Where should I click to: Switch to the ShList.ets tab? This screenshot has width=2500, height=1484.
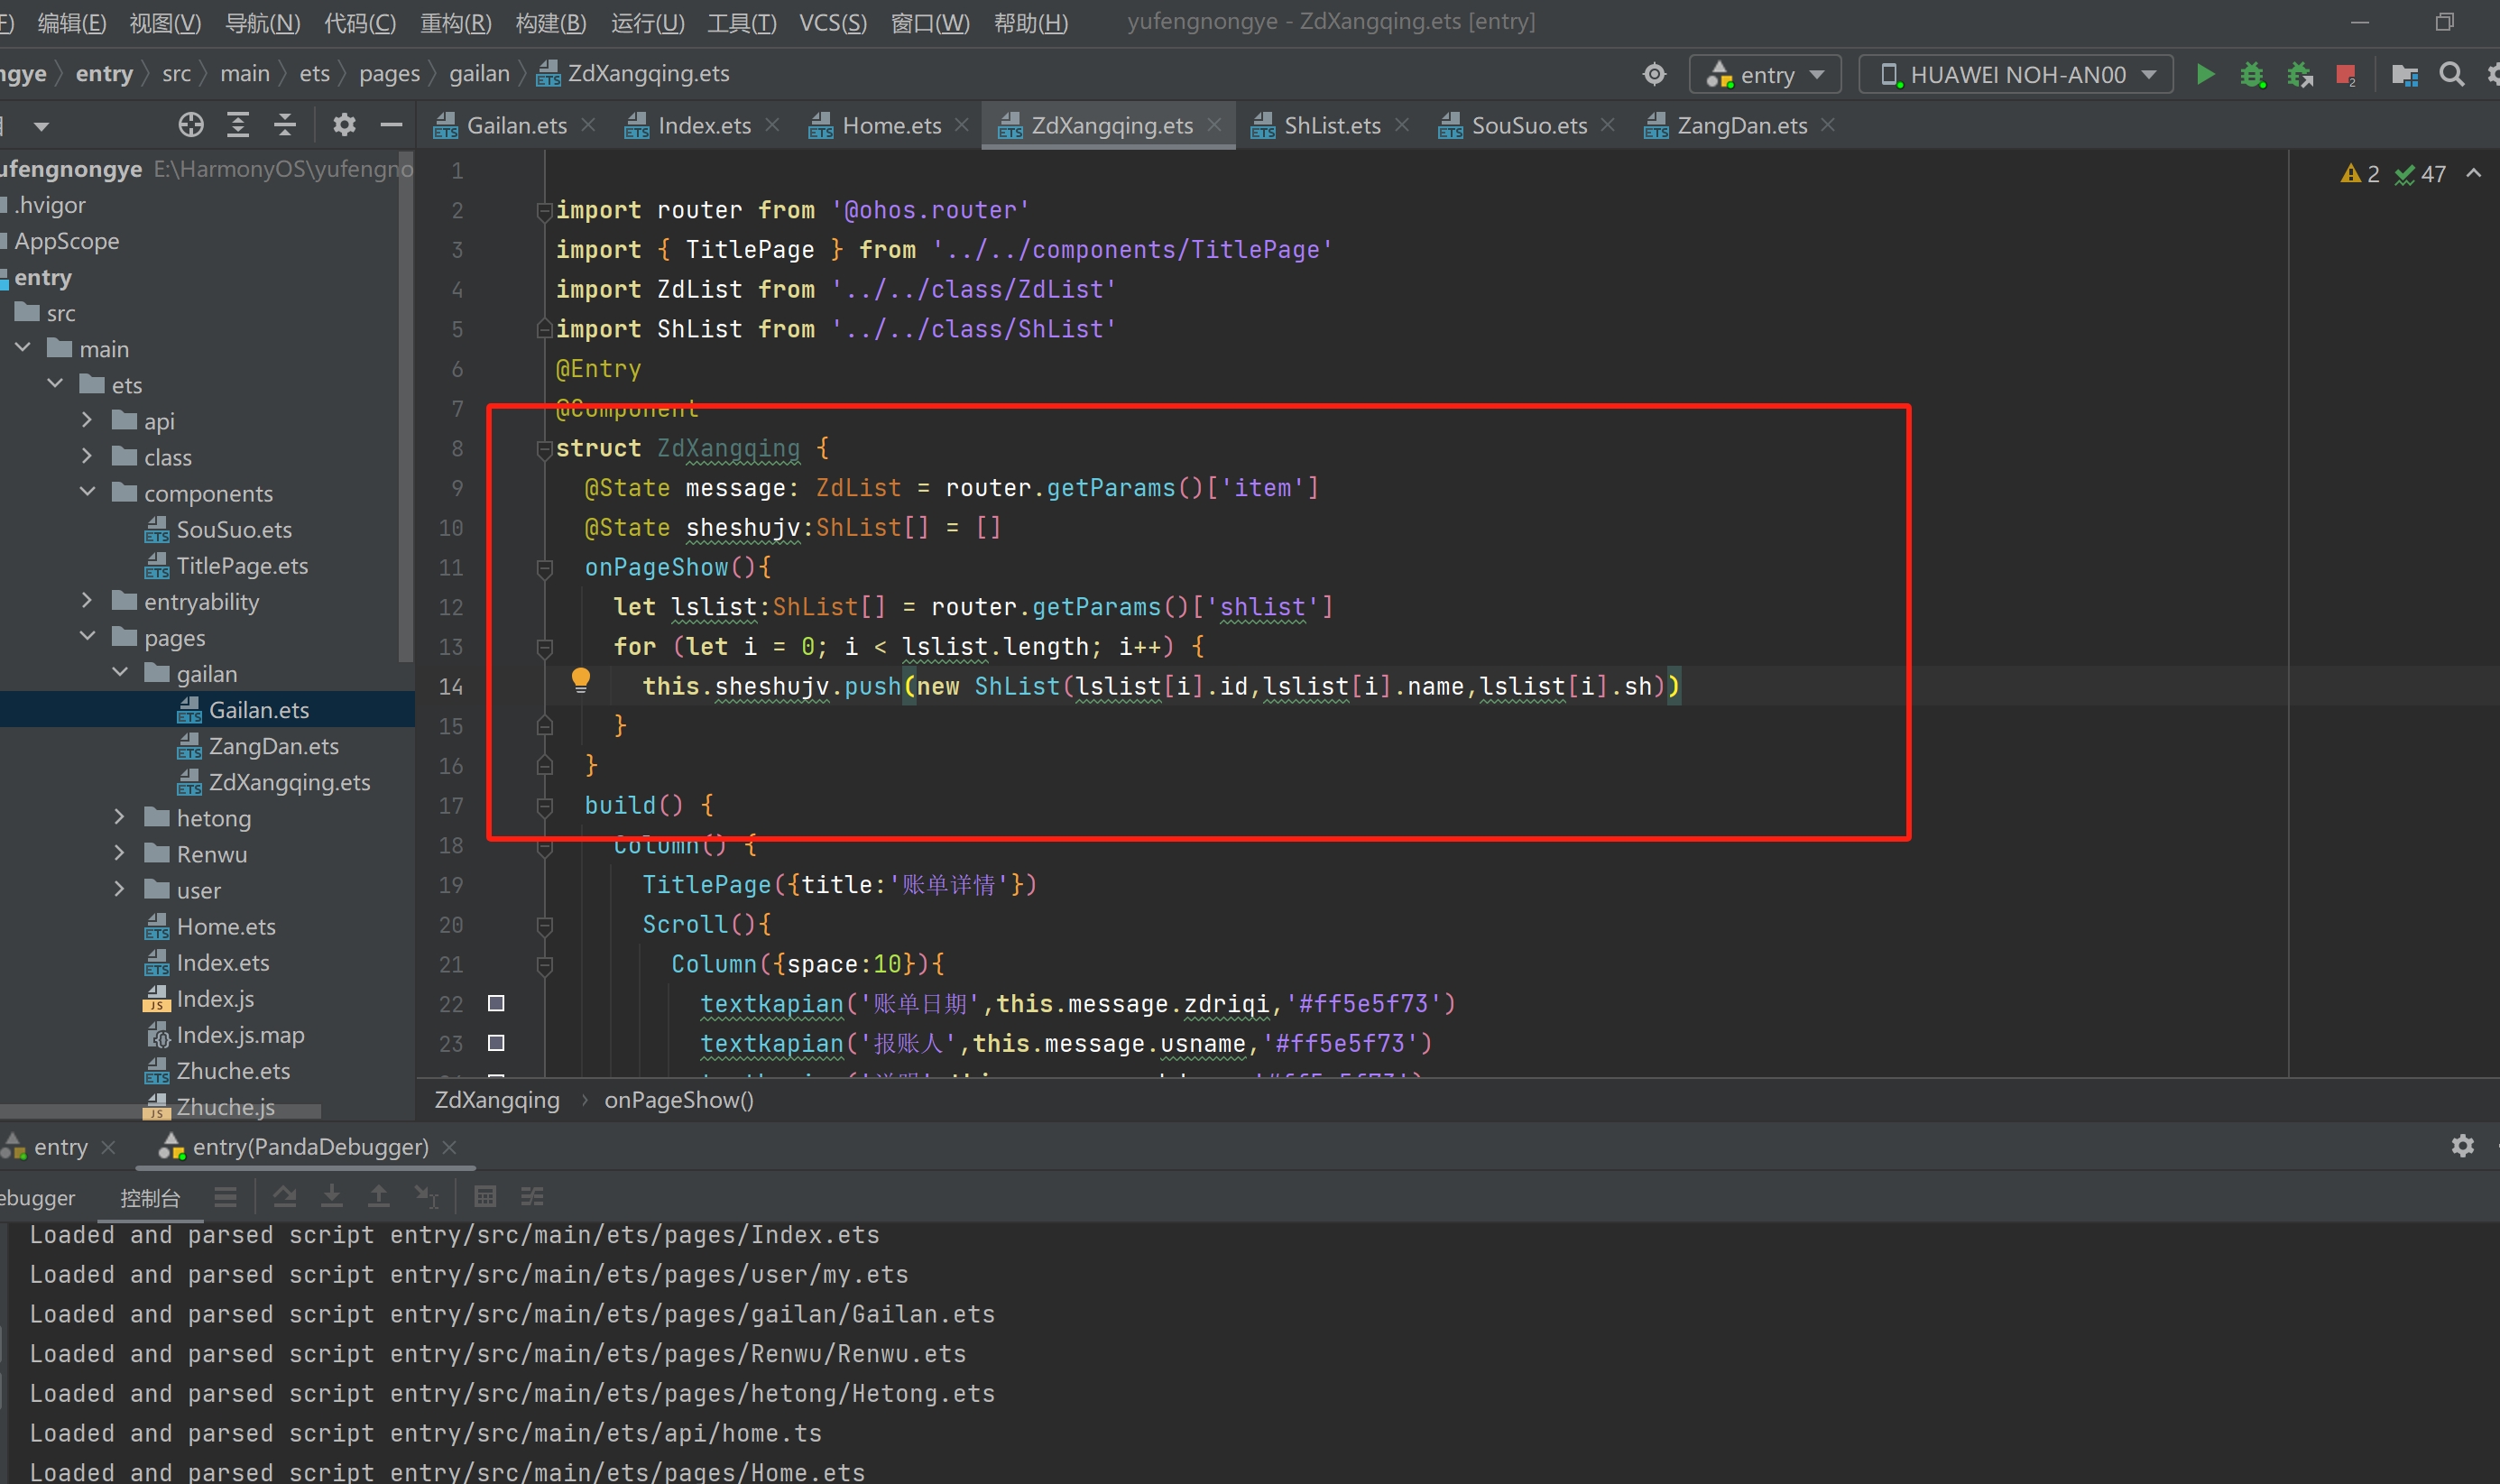(x=1331, y=126)
